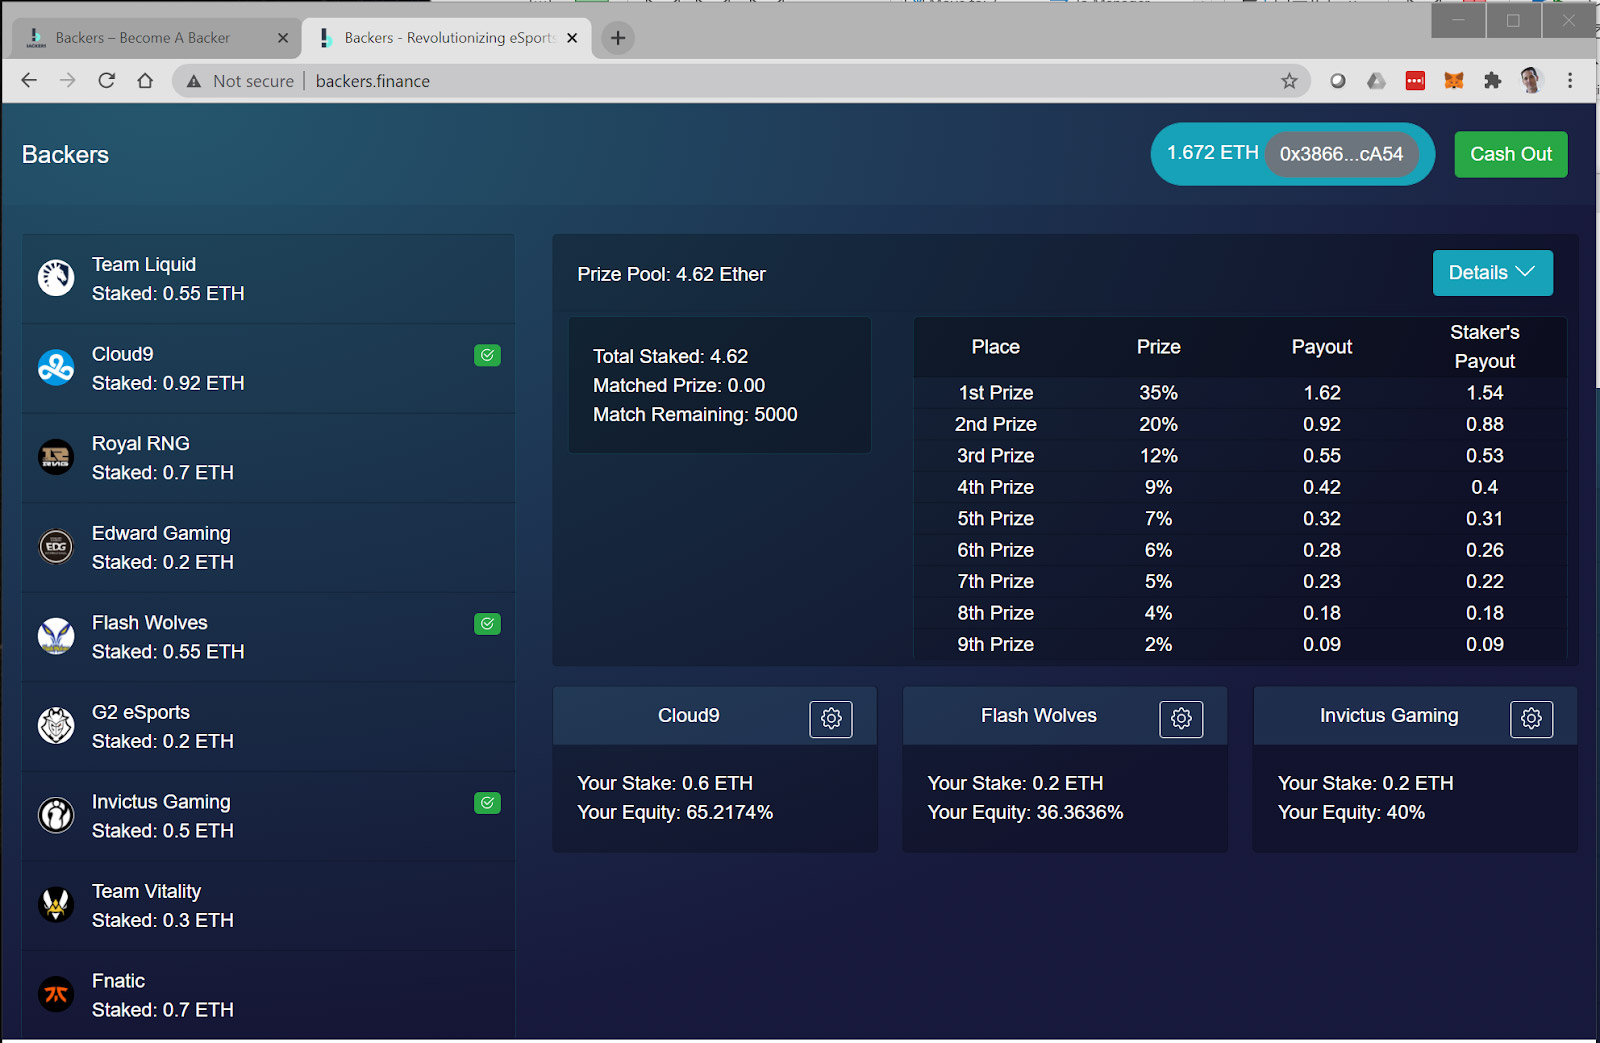Go back in browser history
Screen dimensions: 1600x1043
[29, 81]
